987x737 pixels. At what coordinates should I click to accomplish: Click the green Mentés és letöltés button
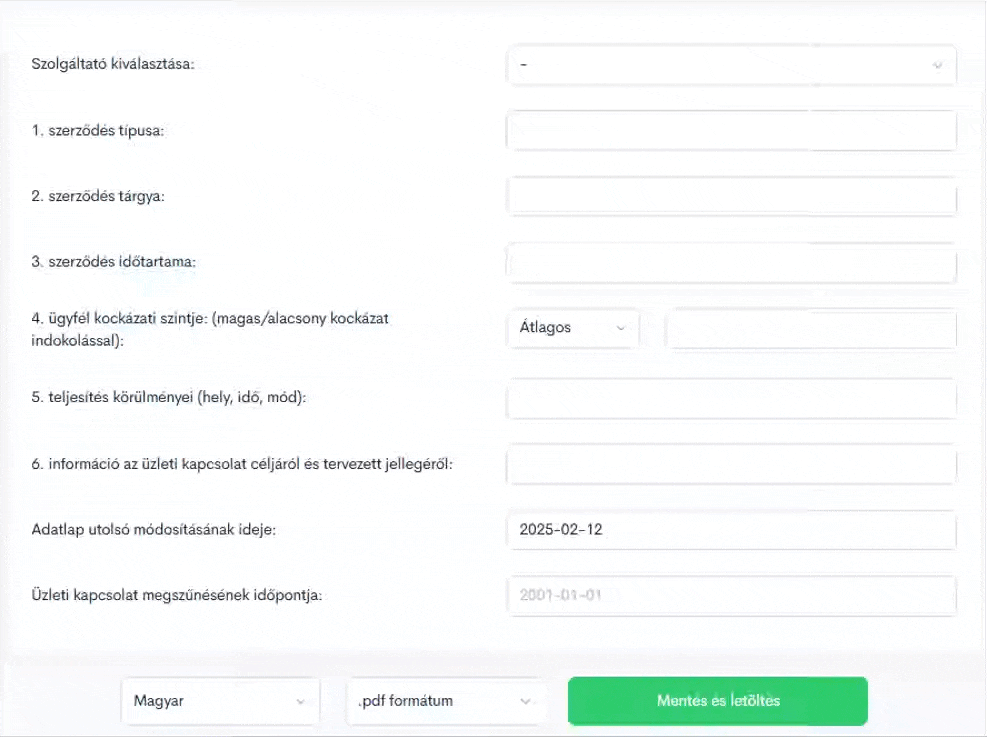(718, 701)
